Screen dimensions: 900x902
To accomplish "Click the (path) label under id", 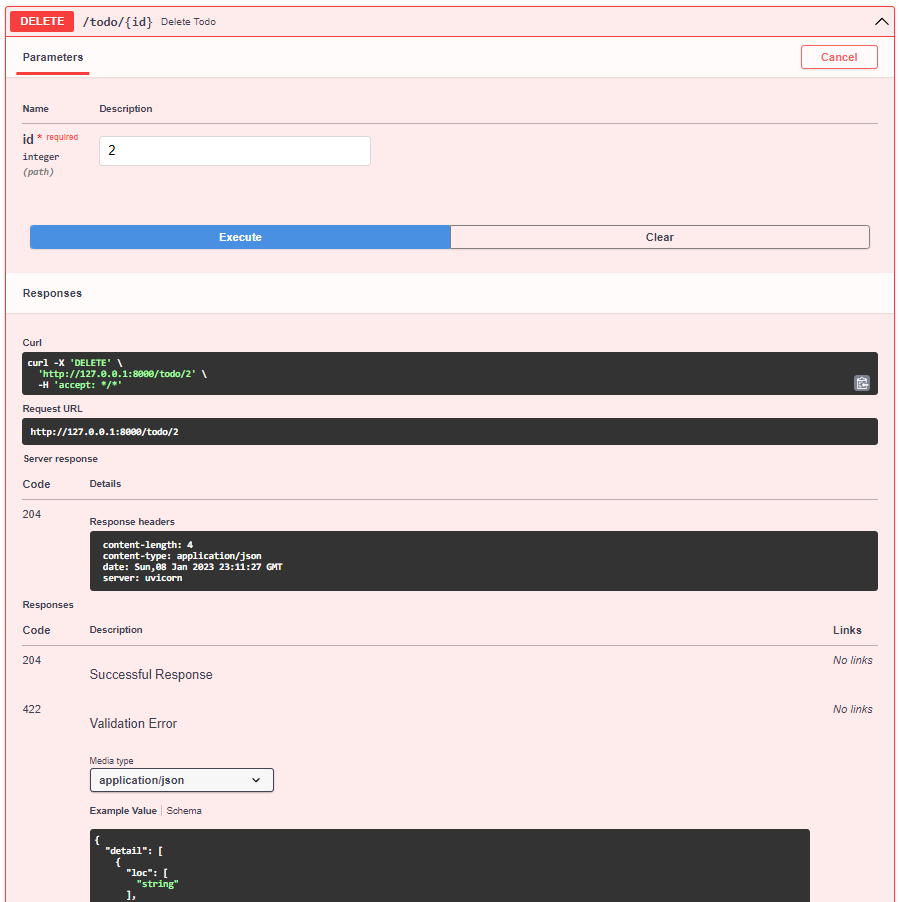I will tap(38, 171).
